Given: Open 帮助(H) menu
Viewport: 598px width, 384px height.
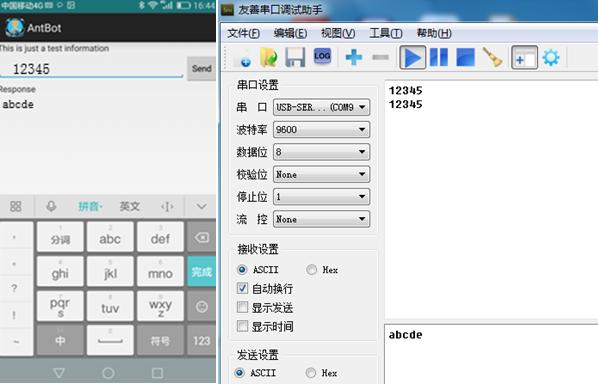Looking at the screenshot, I should tap(434, 34).
